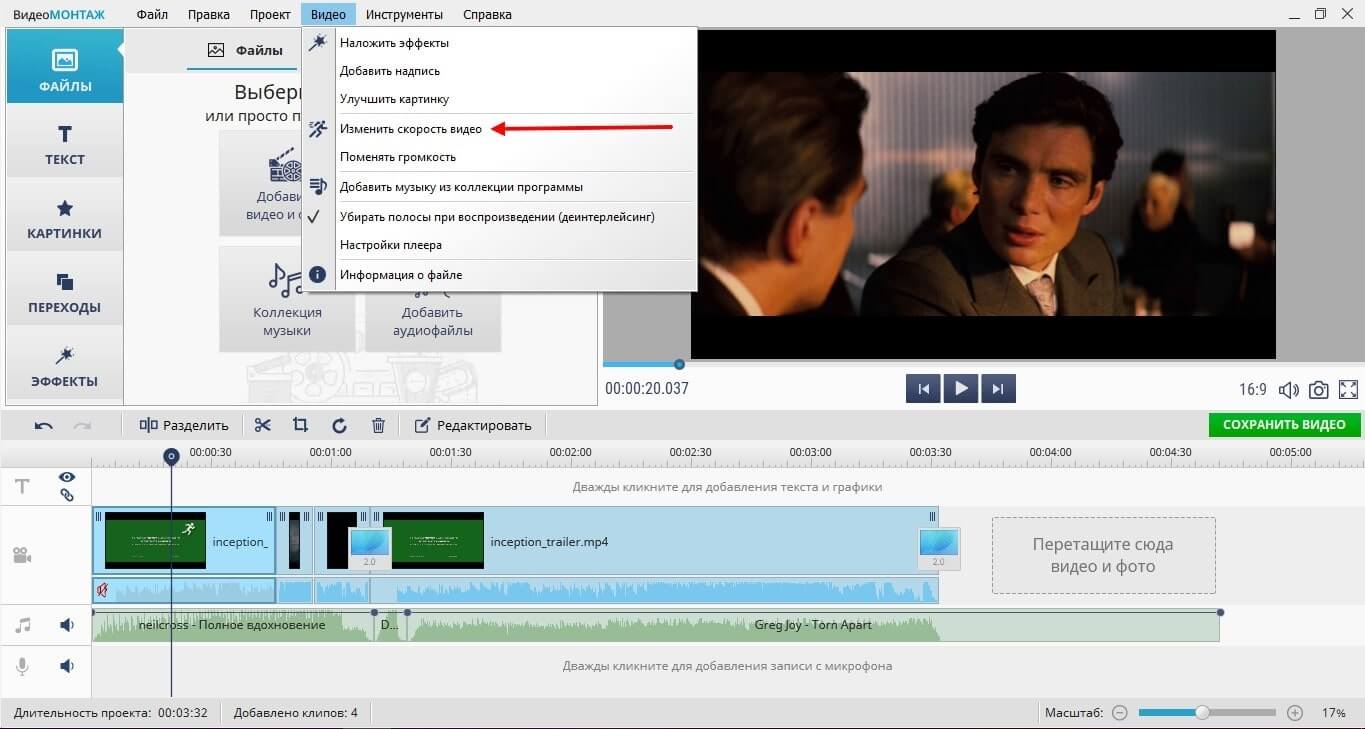The image size is (1365, 729).
Task: Mute the microphone track speaker
Action: click(x=67, y=665)
